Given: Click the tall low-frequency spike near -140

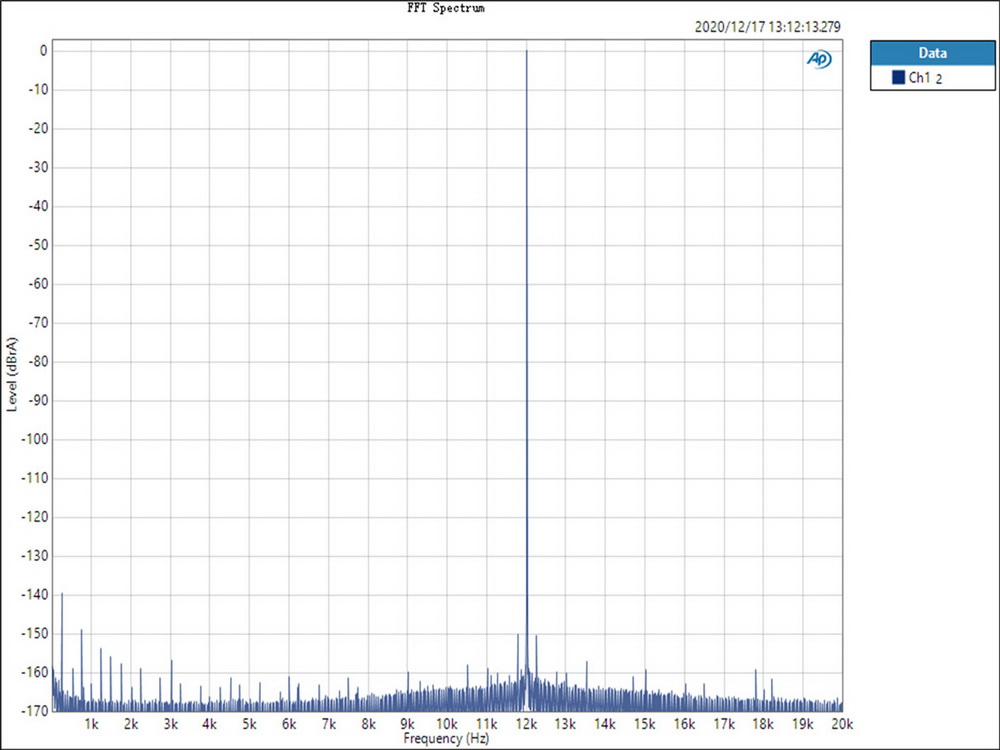Looking at the screenshot, I should point(62,594).
